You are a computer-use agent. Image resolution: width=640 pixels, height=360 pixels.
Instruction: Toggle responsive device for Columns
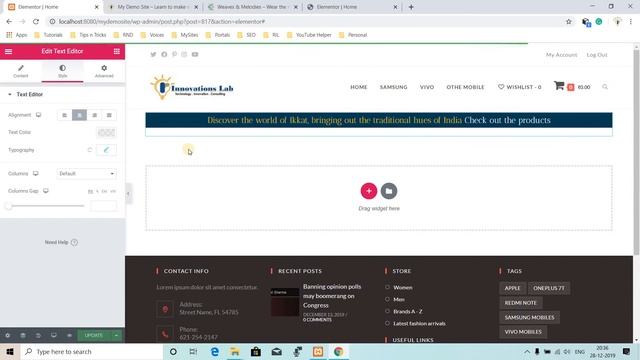36,173
